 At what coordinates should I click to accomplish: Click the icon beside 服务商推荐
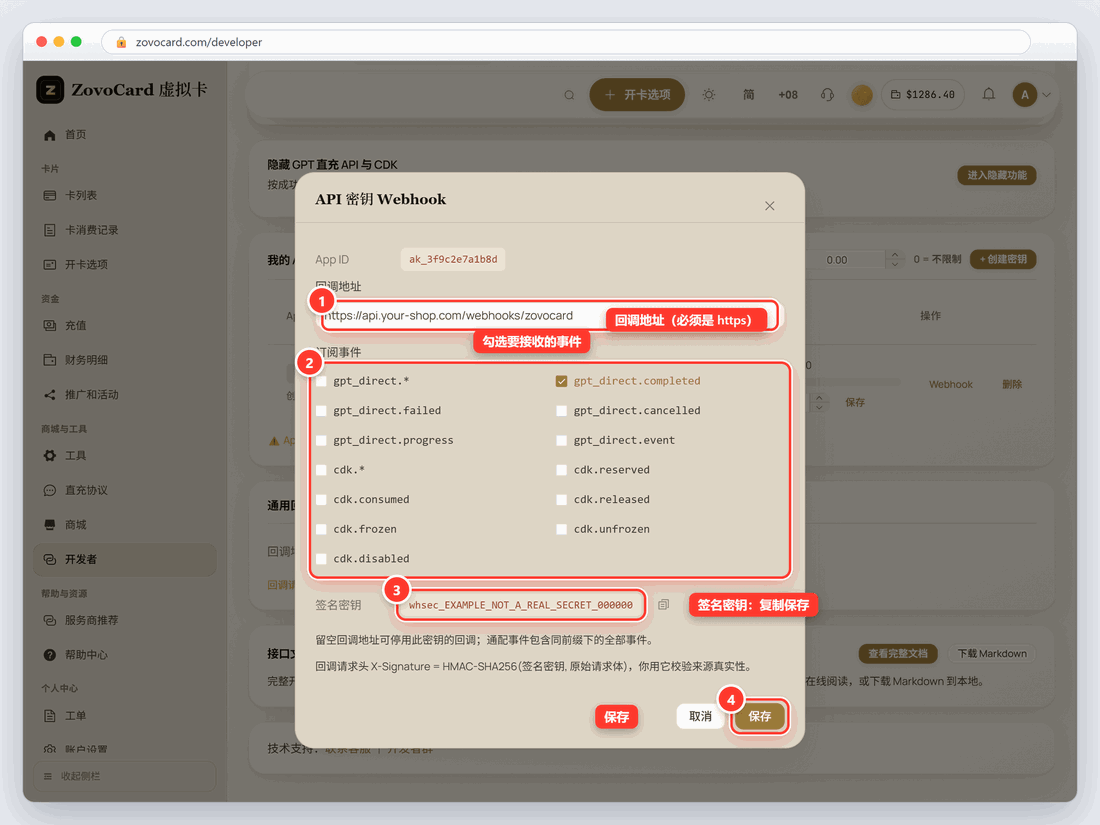coord(50,620)
